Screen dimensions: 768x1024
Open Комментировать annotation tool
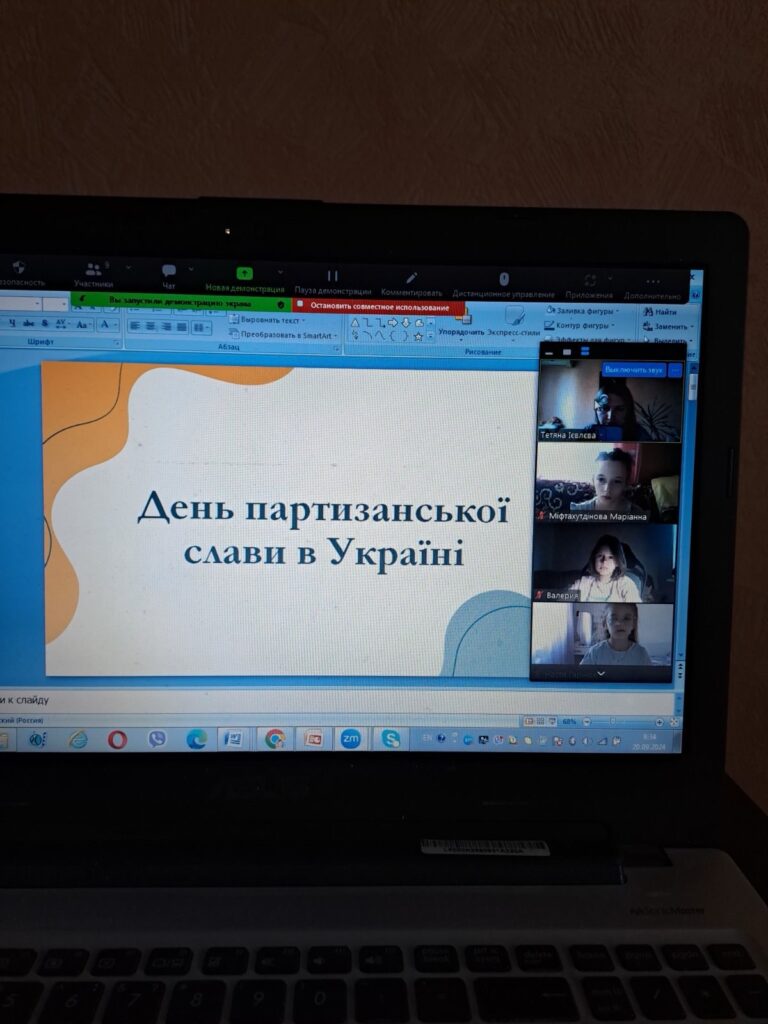(x=411, y=285)
